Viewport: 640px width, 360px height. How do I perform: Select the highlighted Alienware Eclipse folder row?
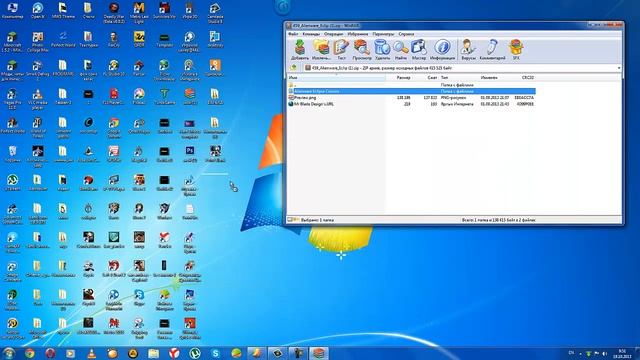click(411, 91)
